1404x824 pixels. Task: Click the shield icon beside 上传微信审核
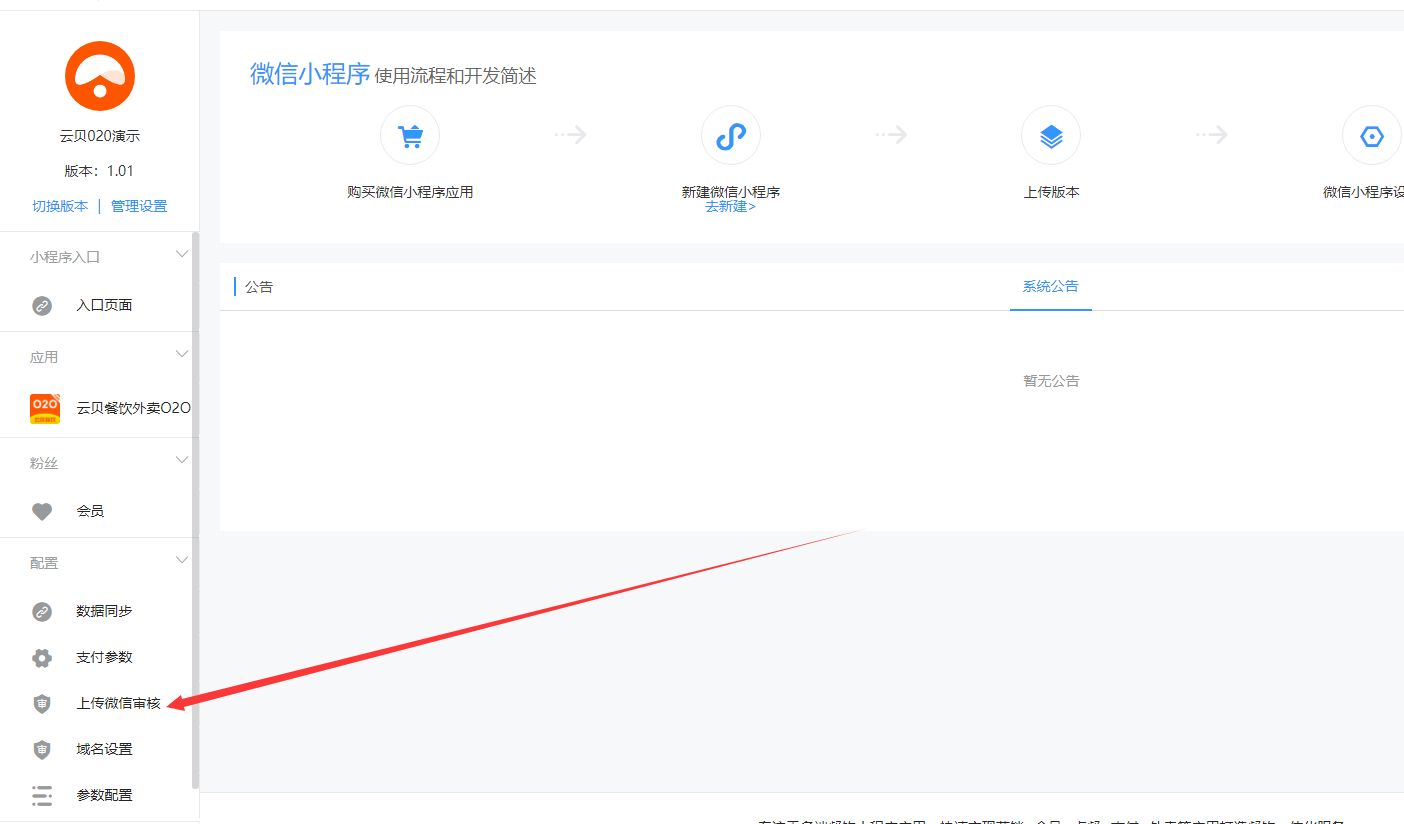[42, 703]
